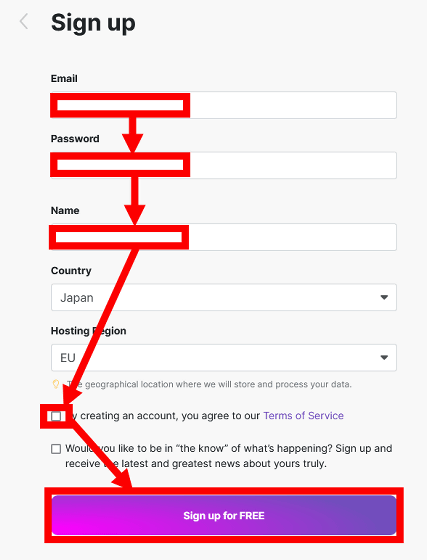
Task: Open the Terms of Service link
Action: (303, 416)
